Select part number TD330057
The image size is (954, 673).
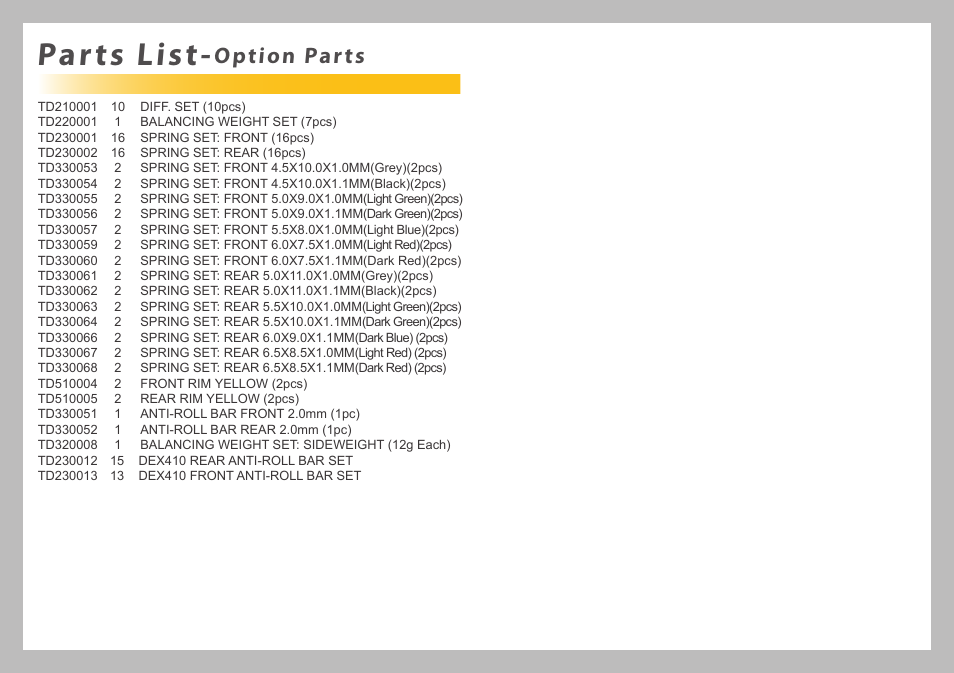coord(68,230)
